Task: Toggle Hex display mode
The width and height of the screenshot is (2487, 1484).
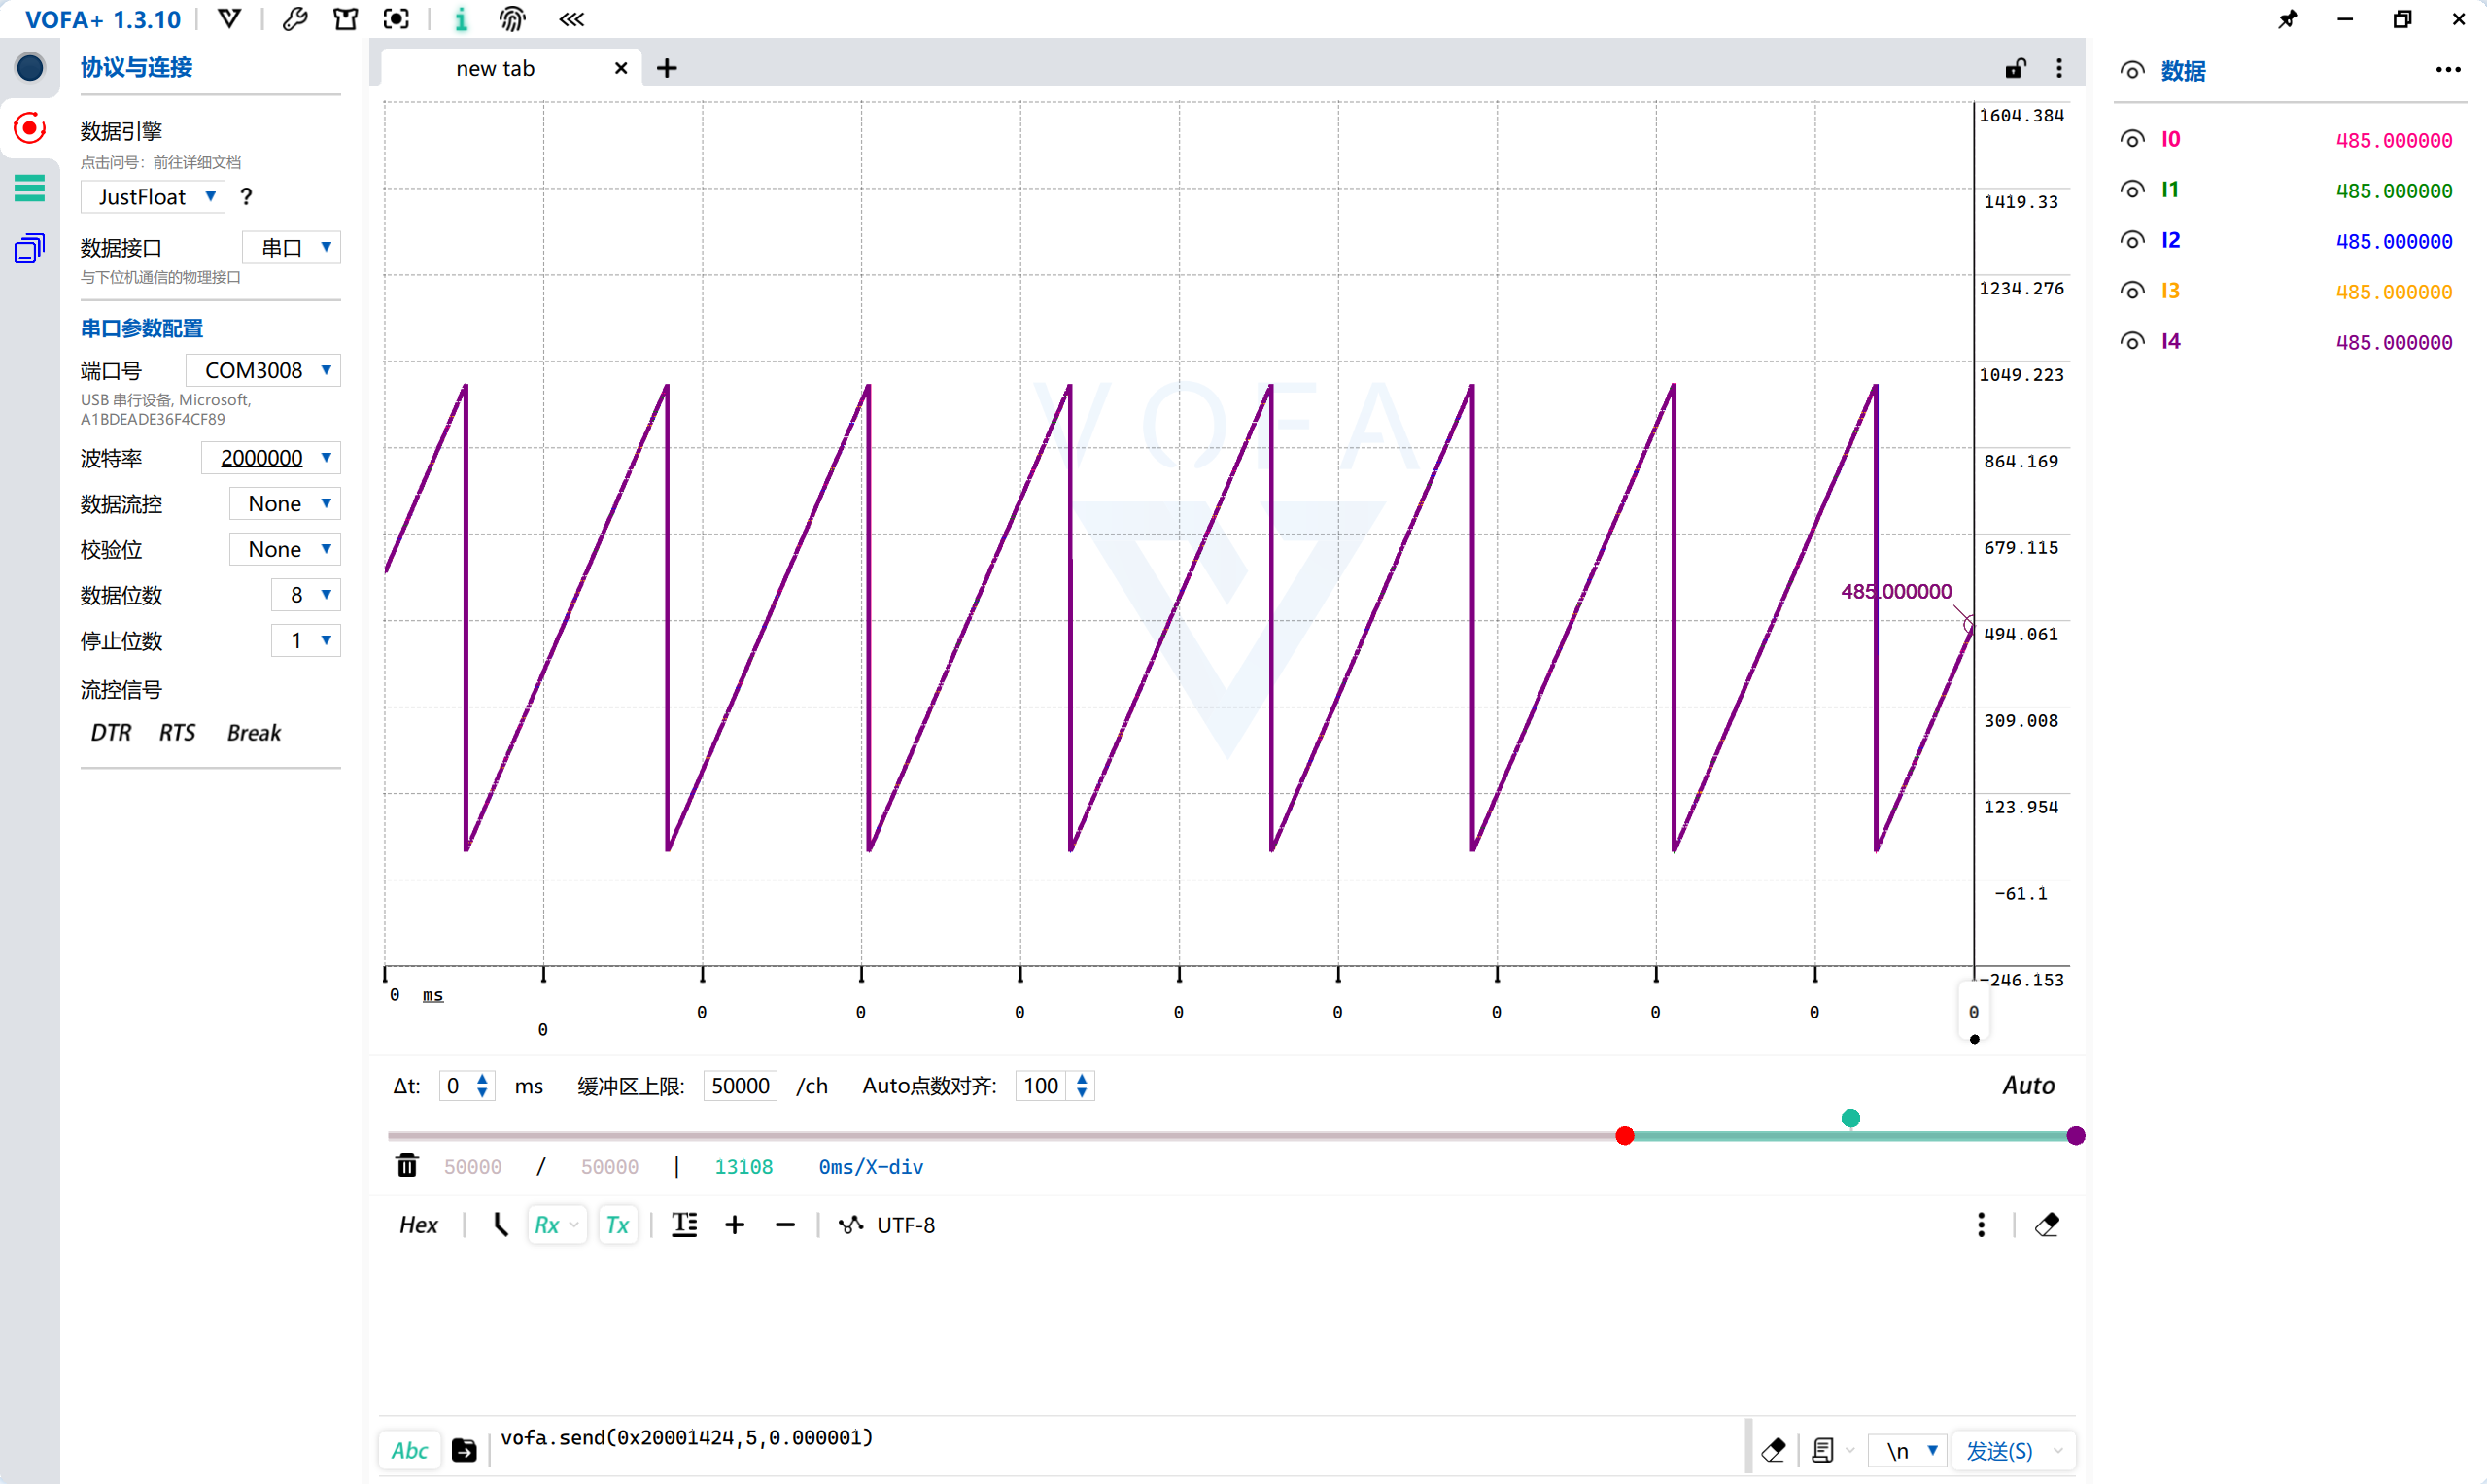Action: [418, 1225]
